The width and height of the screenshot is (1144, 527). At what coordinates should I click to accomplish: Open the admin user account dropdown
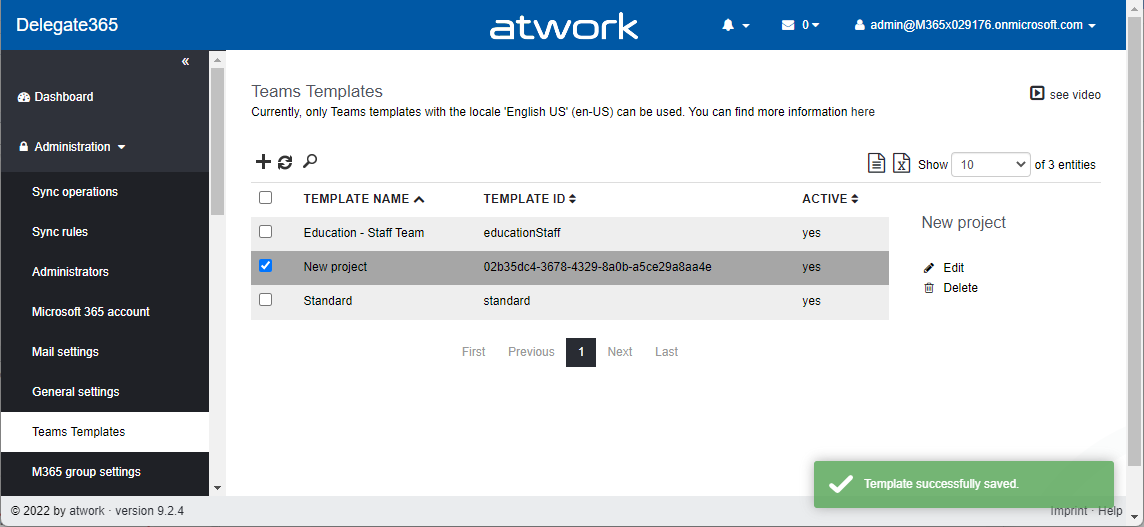(975, 25)
